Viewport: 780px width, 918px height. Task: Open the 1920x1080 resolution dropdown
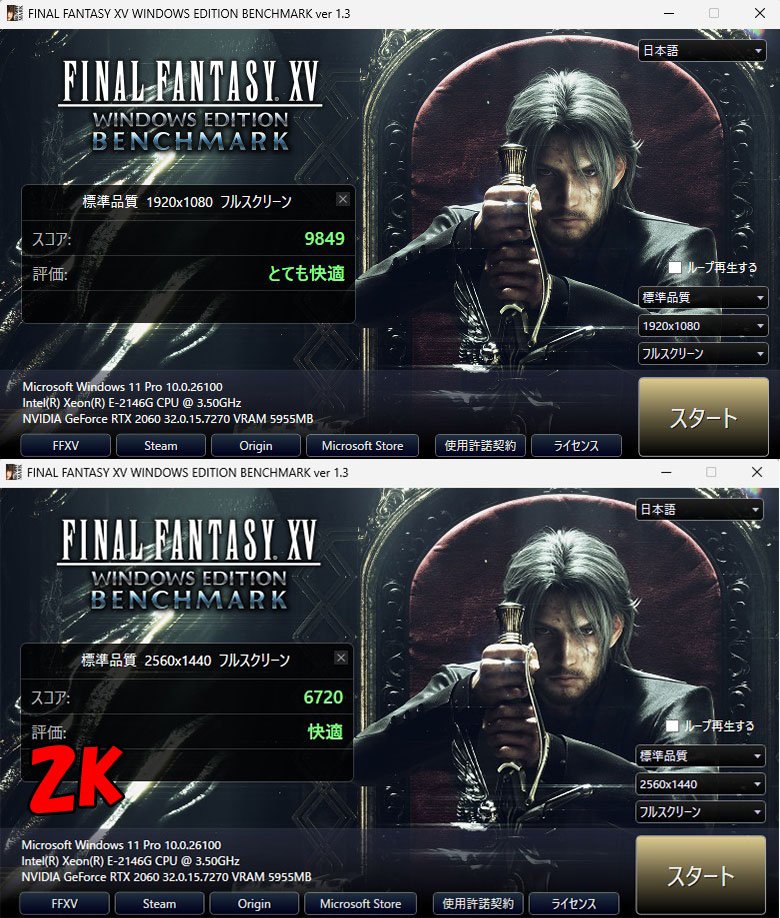click(x=703, y=326)
